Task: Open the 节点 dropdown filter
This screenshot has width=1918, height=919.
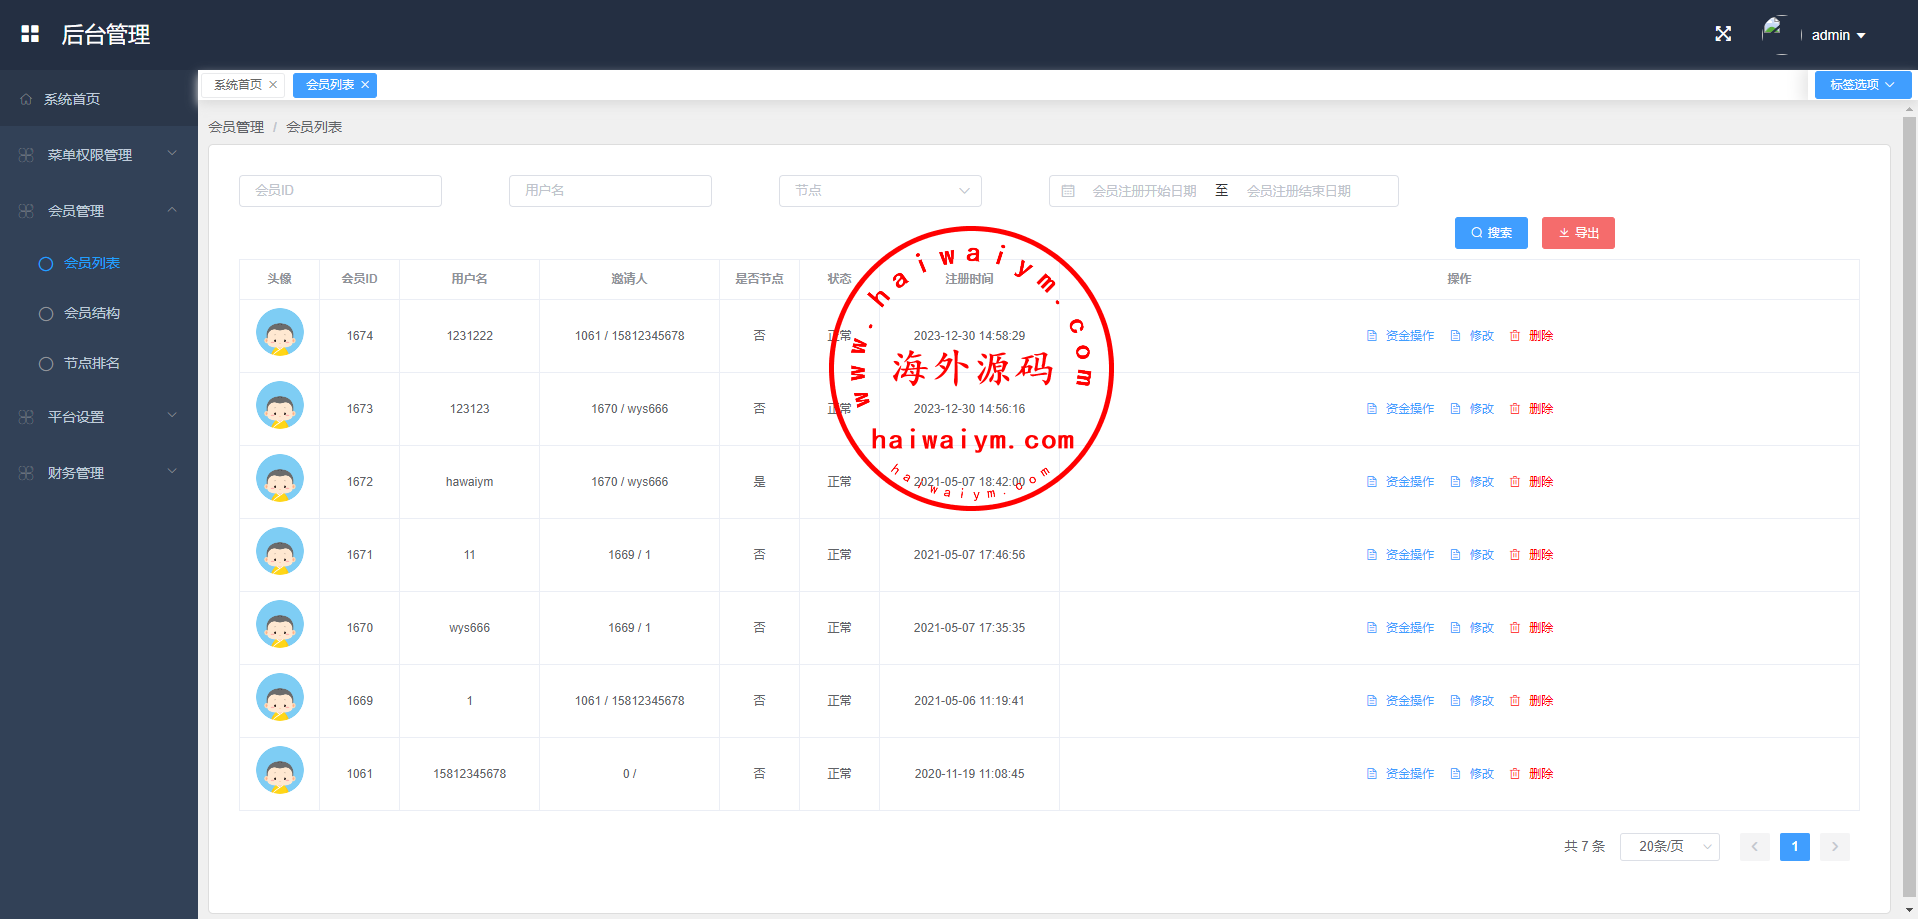Action: pos(880,191)
